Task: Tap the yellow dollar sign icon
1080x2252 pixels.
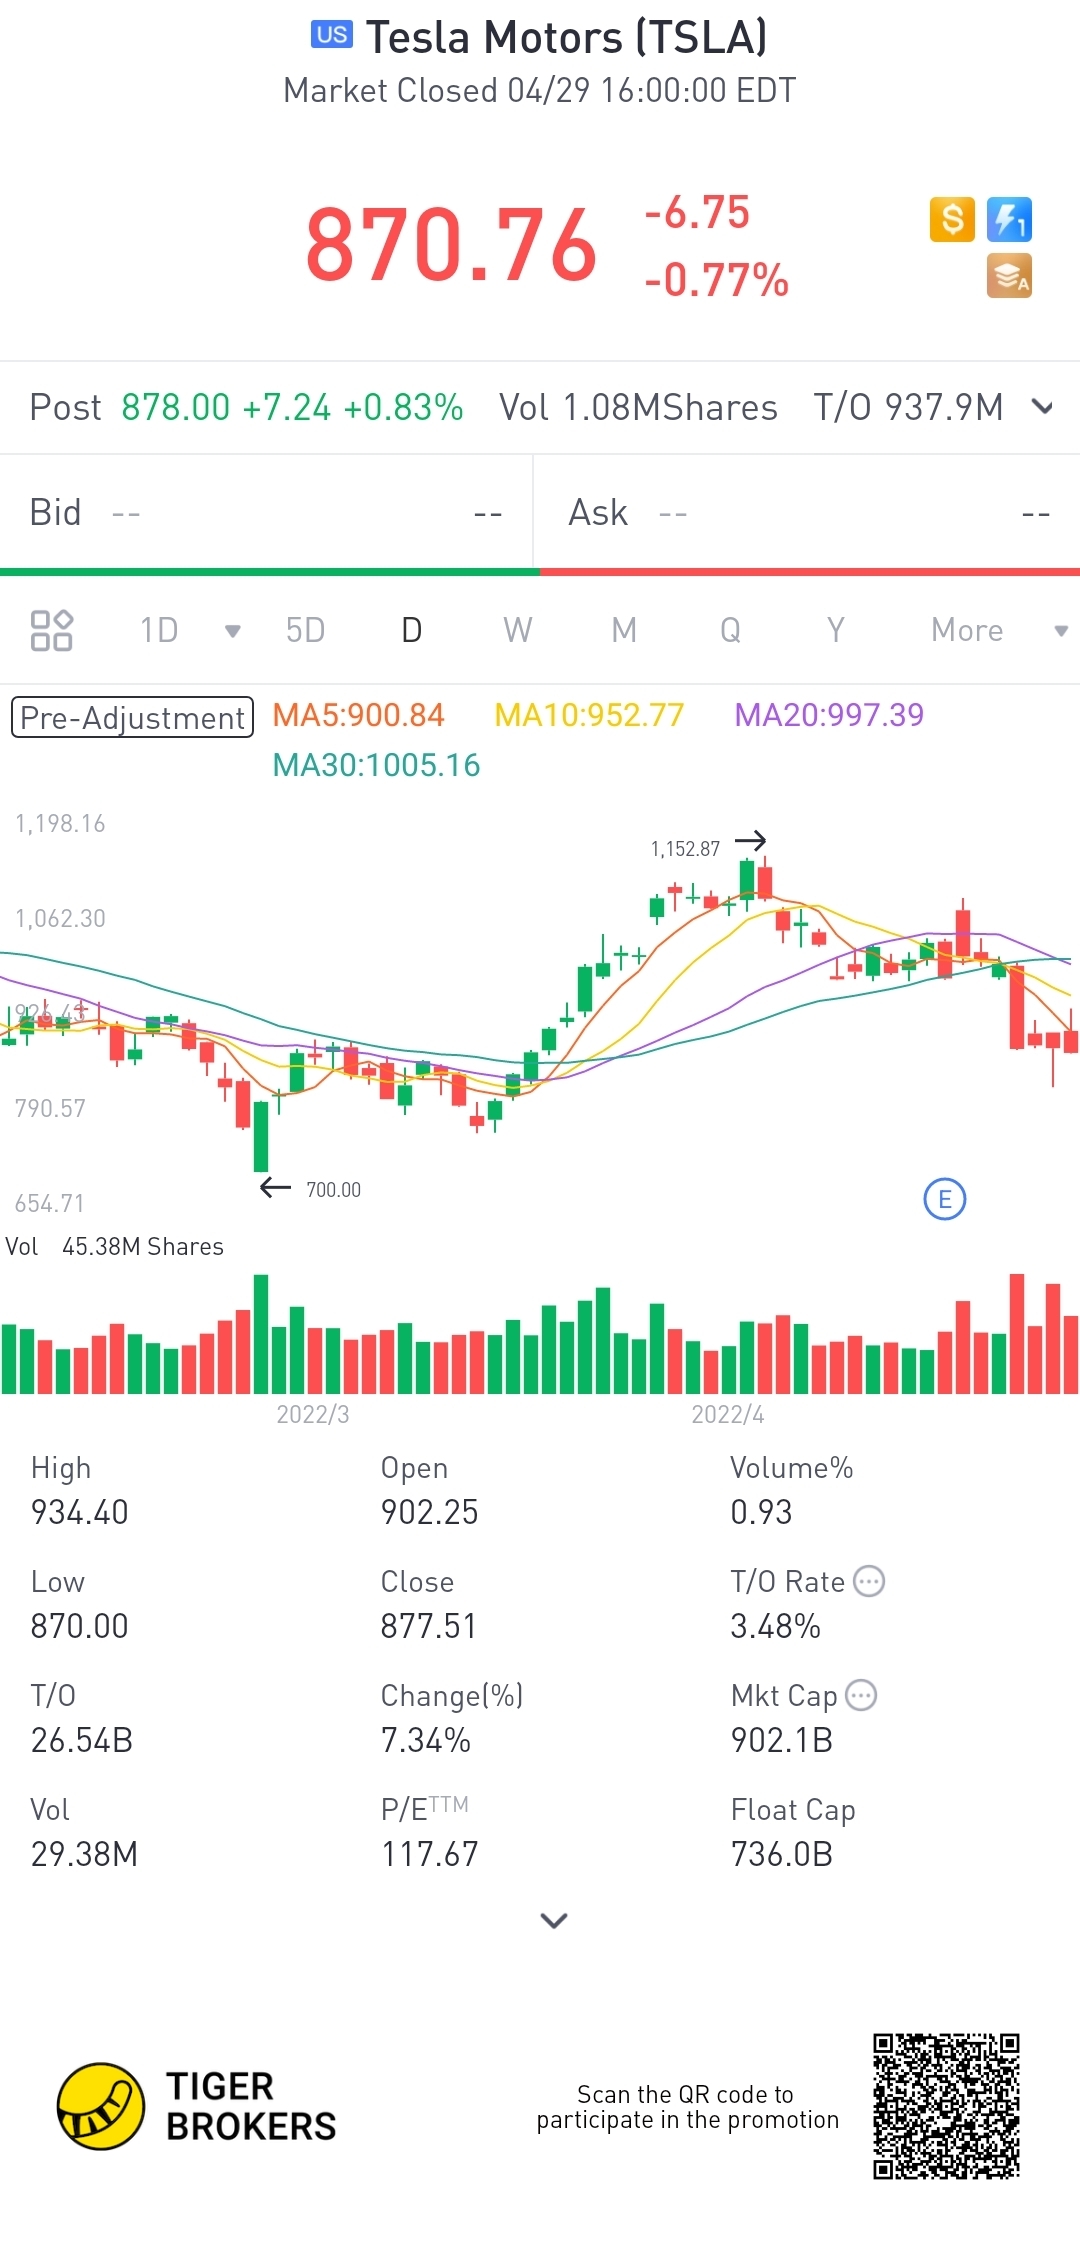Action: 952,219
